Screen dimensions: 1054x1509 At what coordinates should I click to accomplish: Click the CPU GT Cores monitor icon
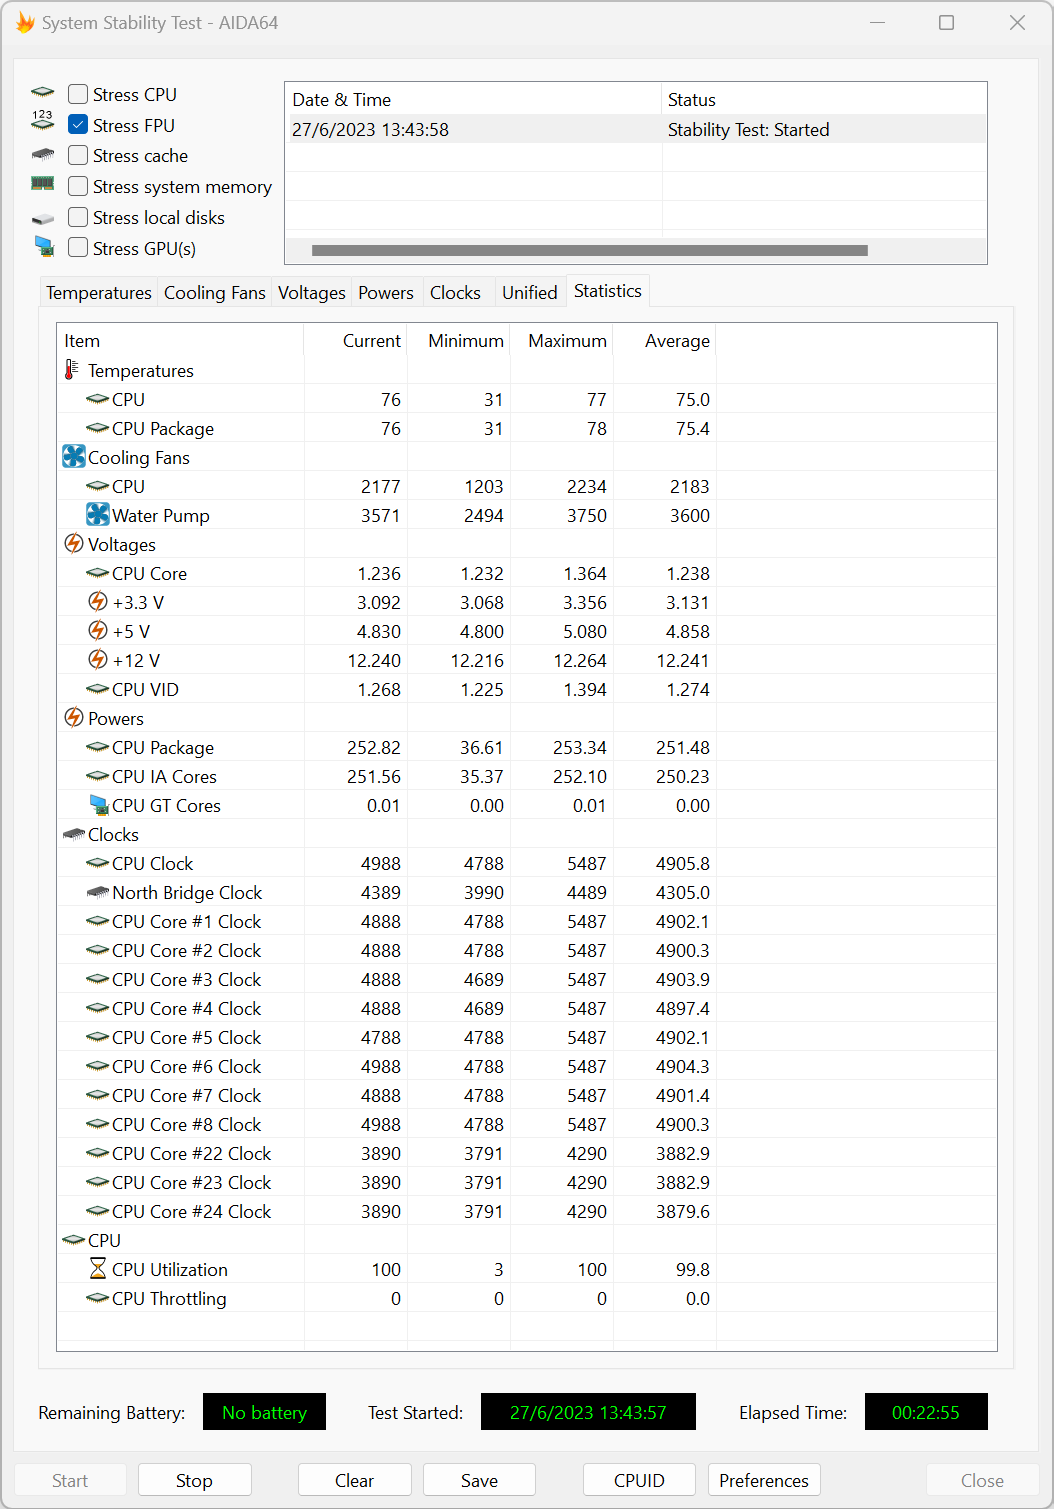(x=98, y=805)
